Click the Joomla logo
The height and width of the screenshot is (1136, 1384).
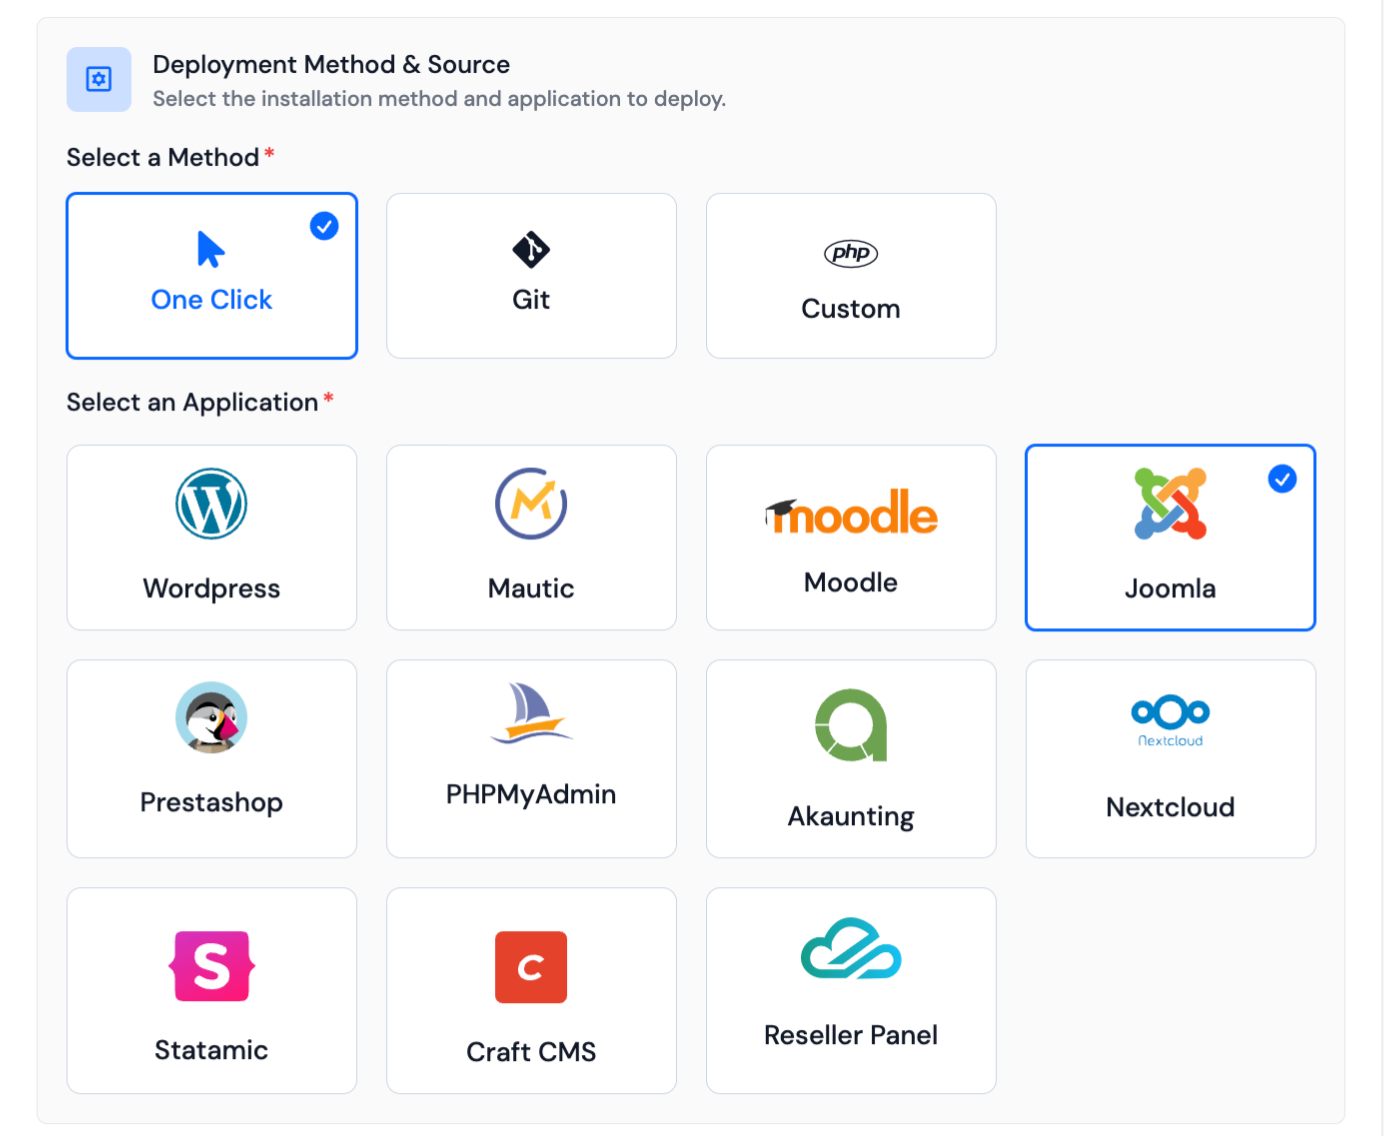[1170, 505]
